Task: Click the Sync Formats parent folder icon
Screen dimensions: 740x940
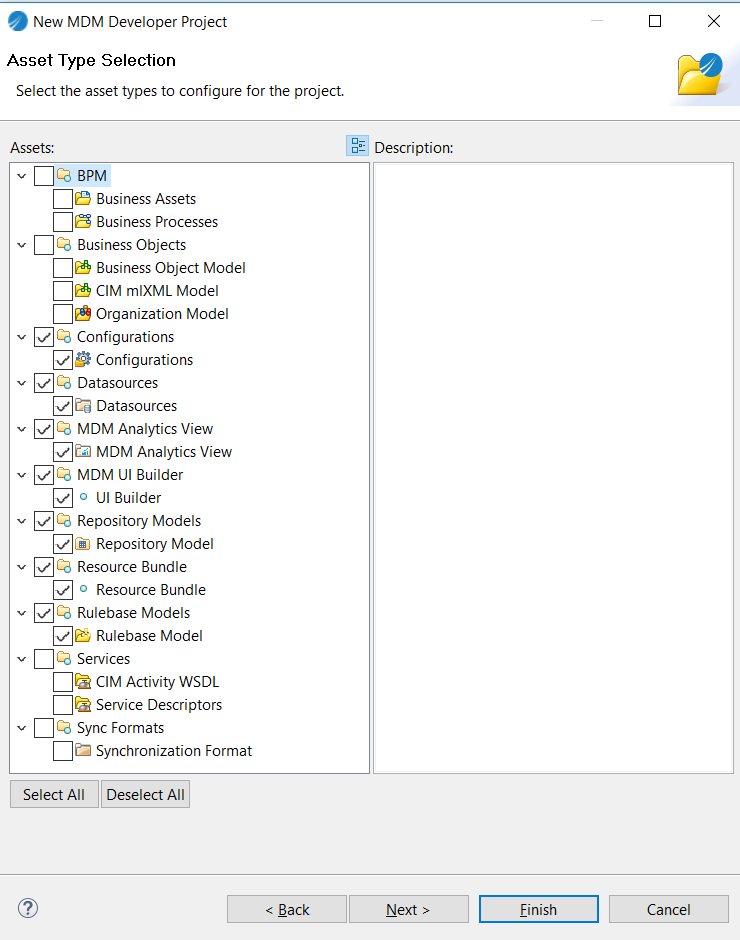Action: coord(64,728)
